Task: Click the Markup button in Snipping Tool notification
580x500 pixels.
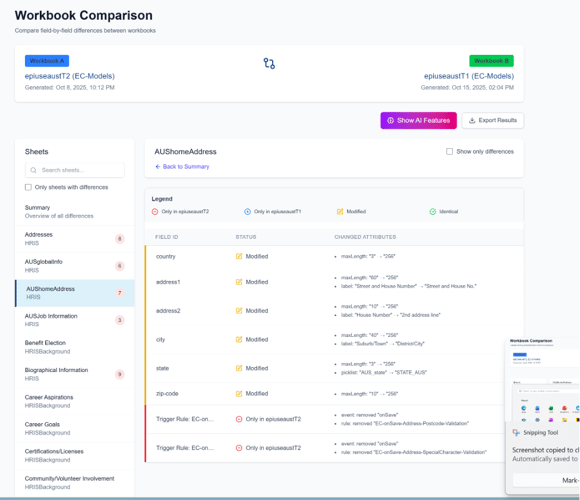Action: [546, 480]
